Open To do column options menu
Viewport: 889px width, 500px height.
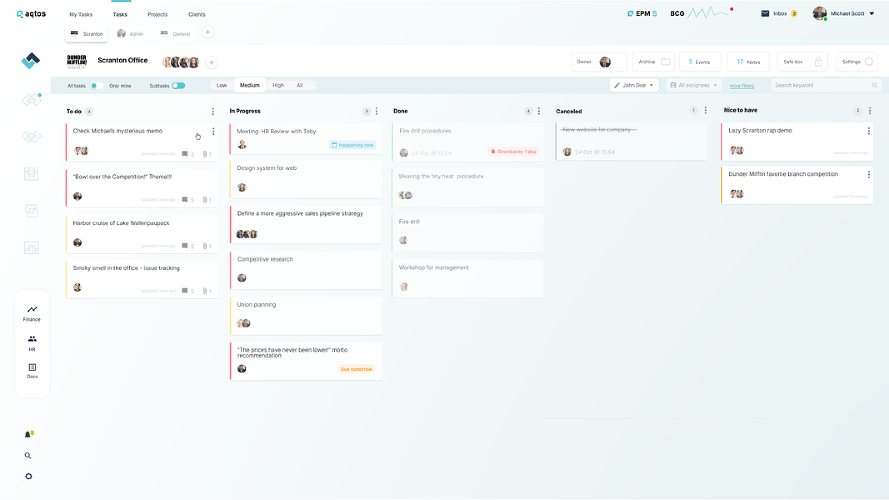click(x=213, y=112)
